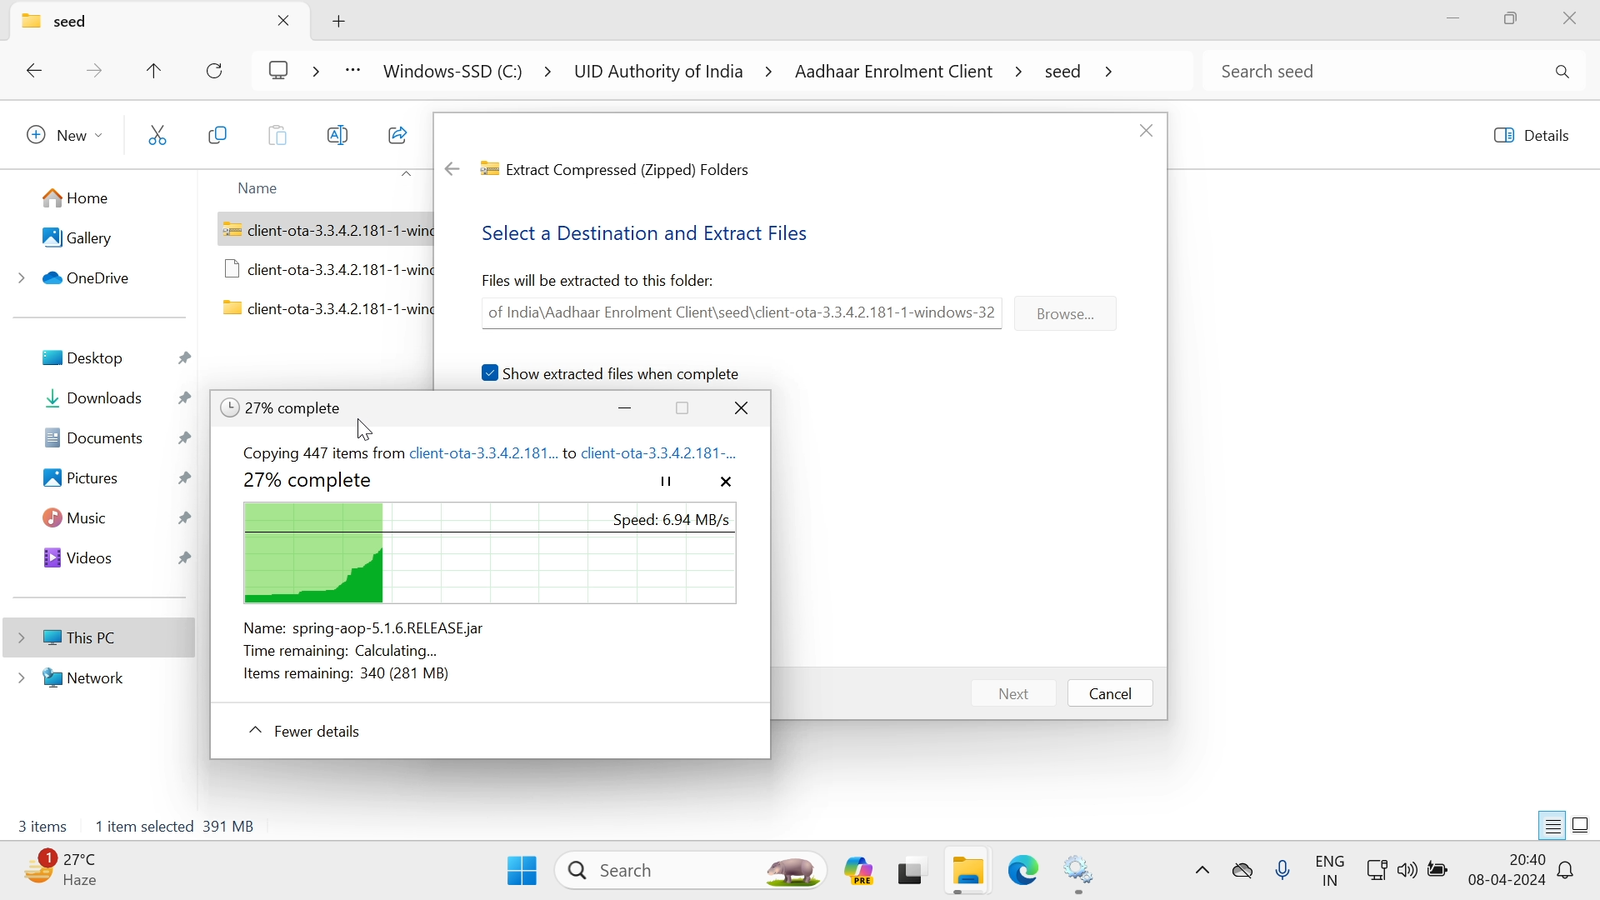
Task: Click the Browse... button
Action: click(1065, 314)
